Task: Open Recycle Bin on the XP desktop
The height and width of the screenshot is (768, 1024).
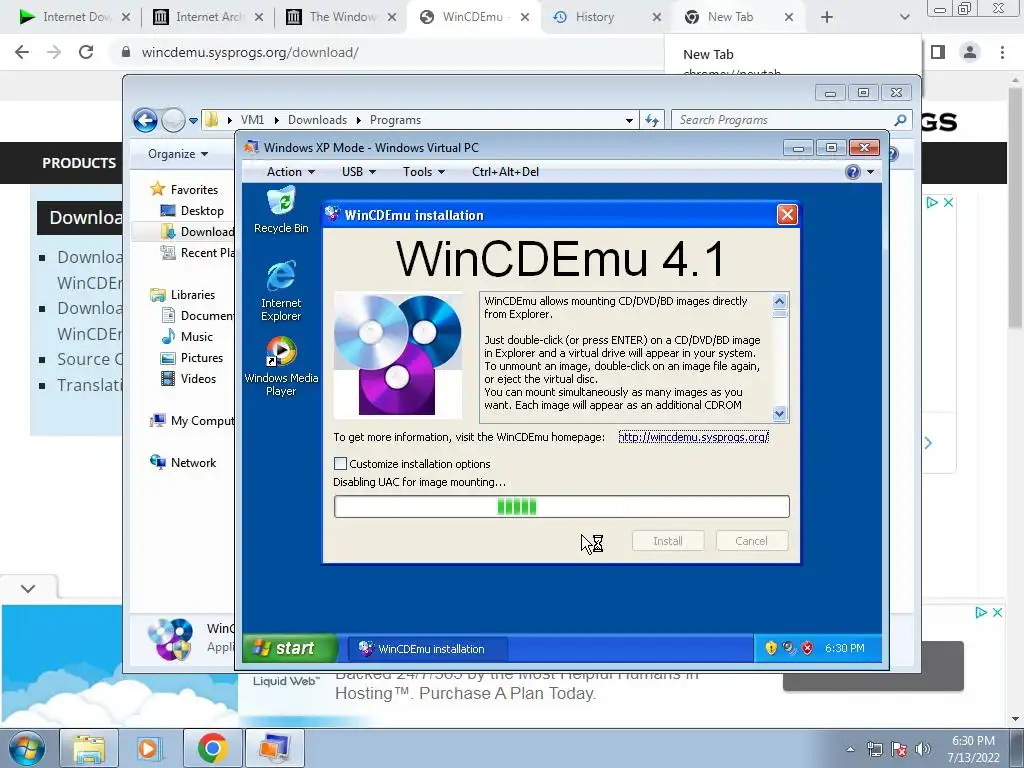Action: [x=281, y=210]
